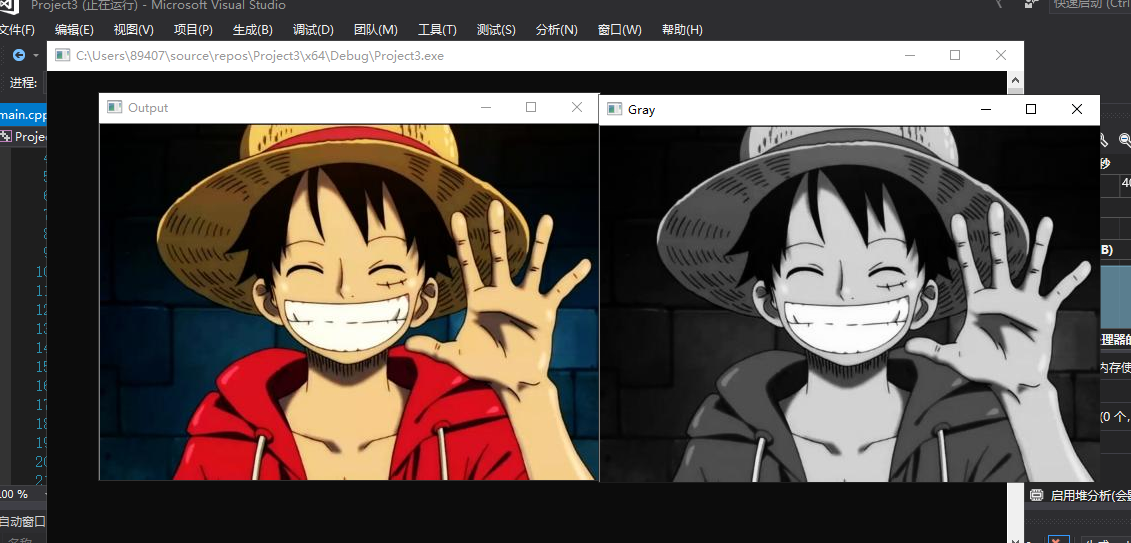
Task: Click the feedback icon beside quick launch
Action: [x=1031, y=5]
